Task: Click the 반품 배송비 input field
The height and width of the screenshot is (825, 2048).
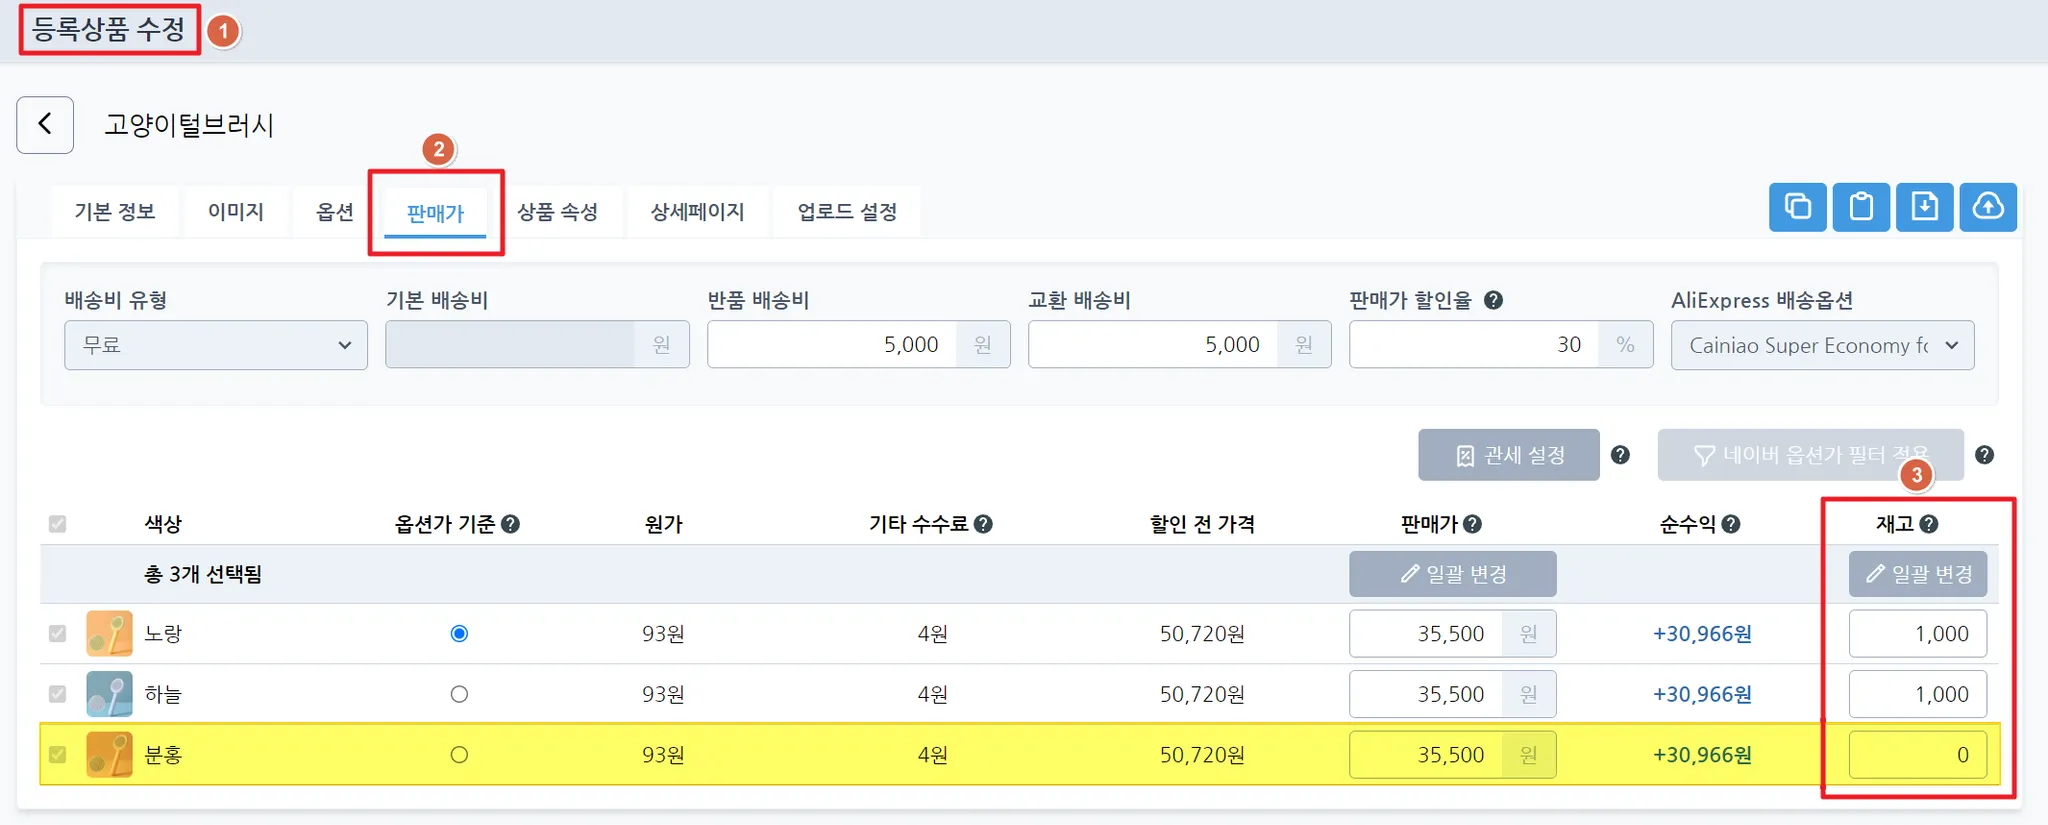Action: [x=832, y=345]
